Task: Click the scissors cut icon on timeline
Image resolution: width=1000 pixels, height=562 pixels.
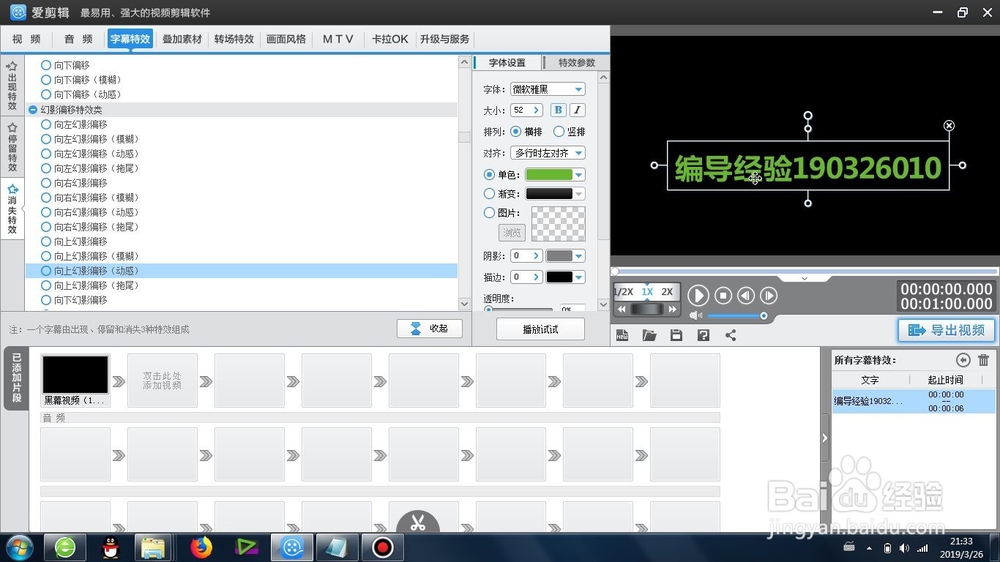Action: pyautogui.click(x=418, y=523)
